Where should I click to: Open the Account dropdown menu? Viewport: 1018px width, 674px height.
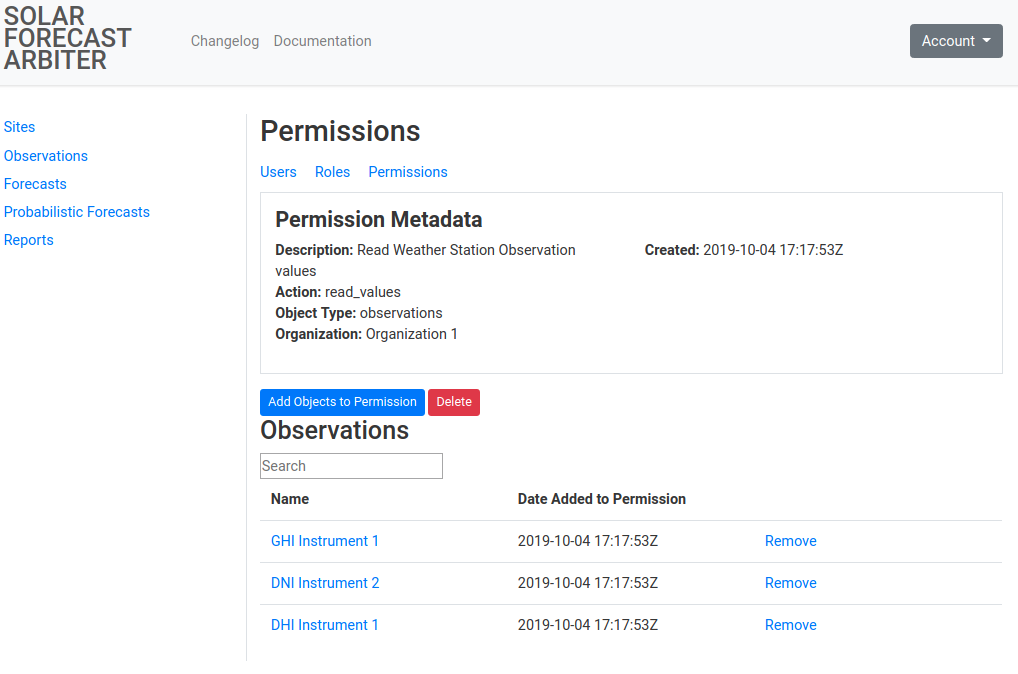coord(955,41)
